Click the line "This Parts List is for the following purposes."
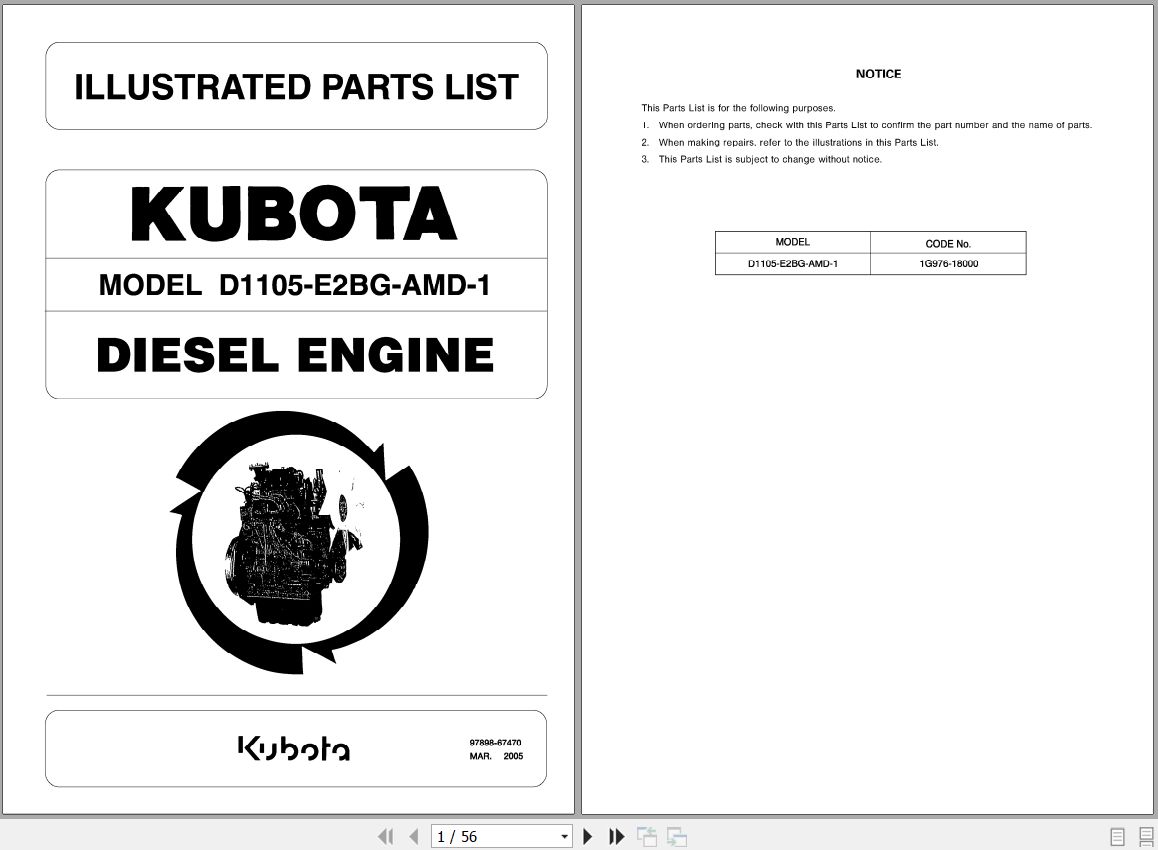This screenshot has height=850, width=1158. click(739, 108)
